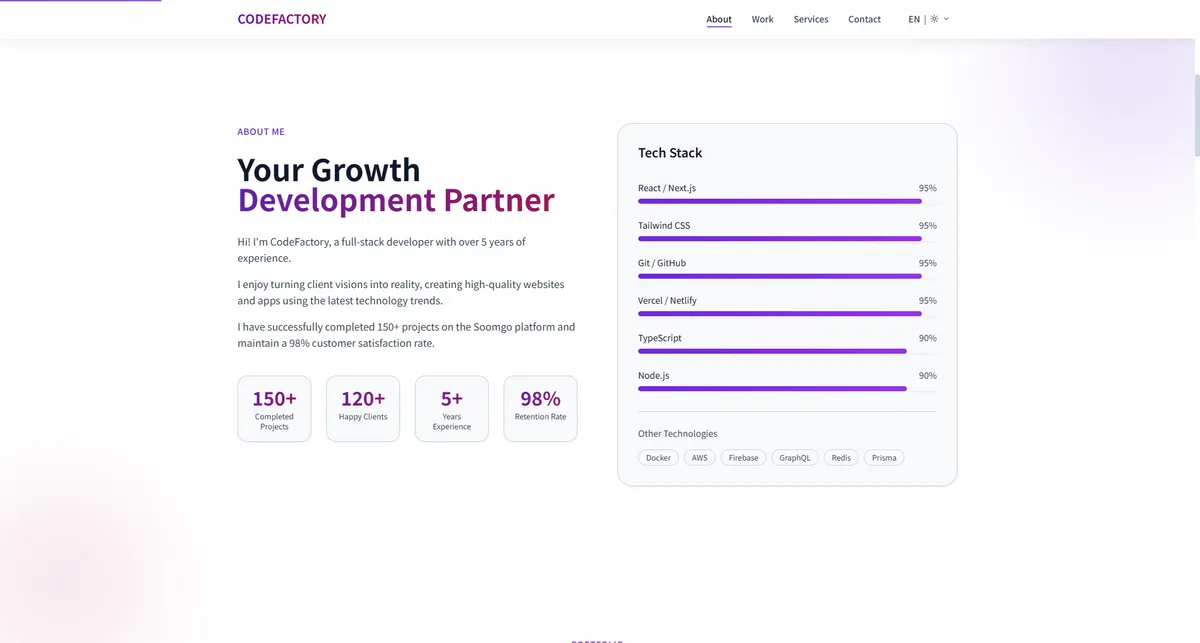
Task: Open the About navigation item
Action: click(718, 19)
